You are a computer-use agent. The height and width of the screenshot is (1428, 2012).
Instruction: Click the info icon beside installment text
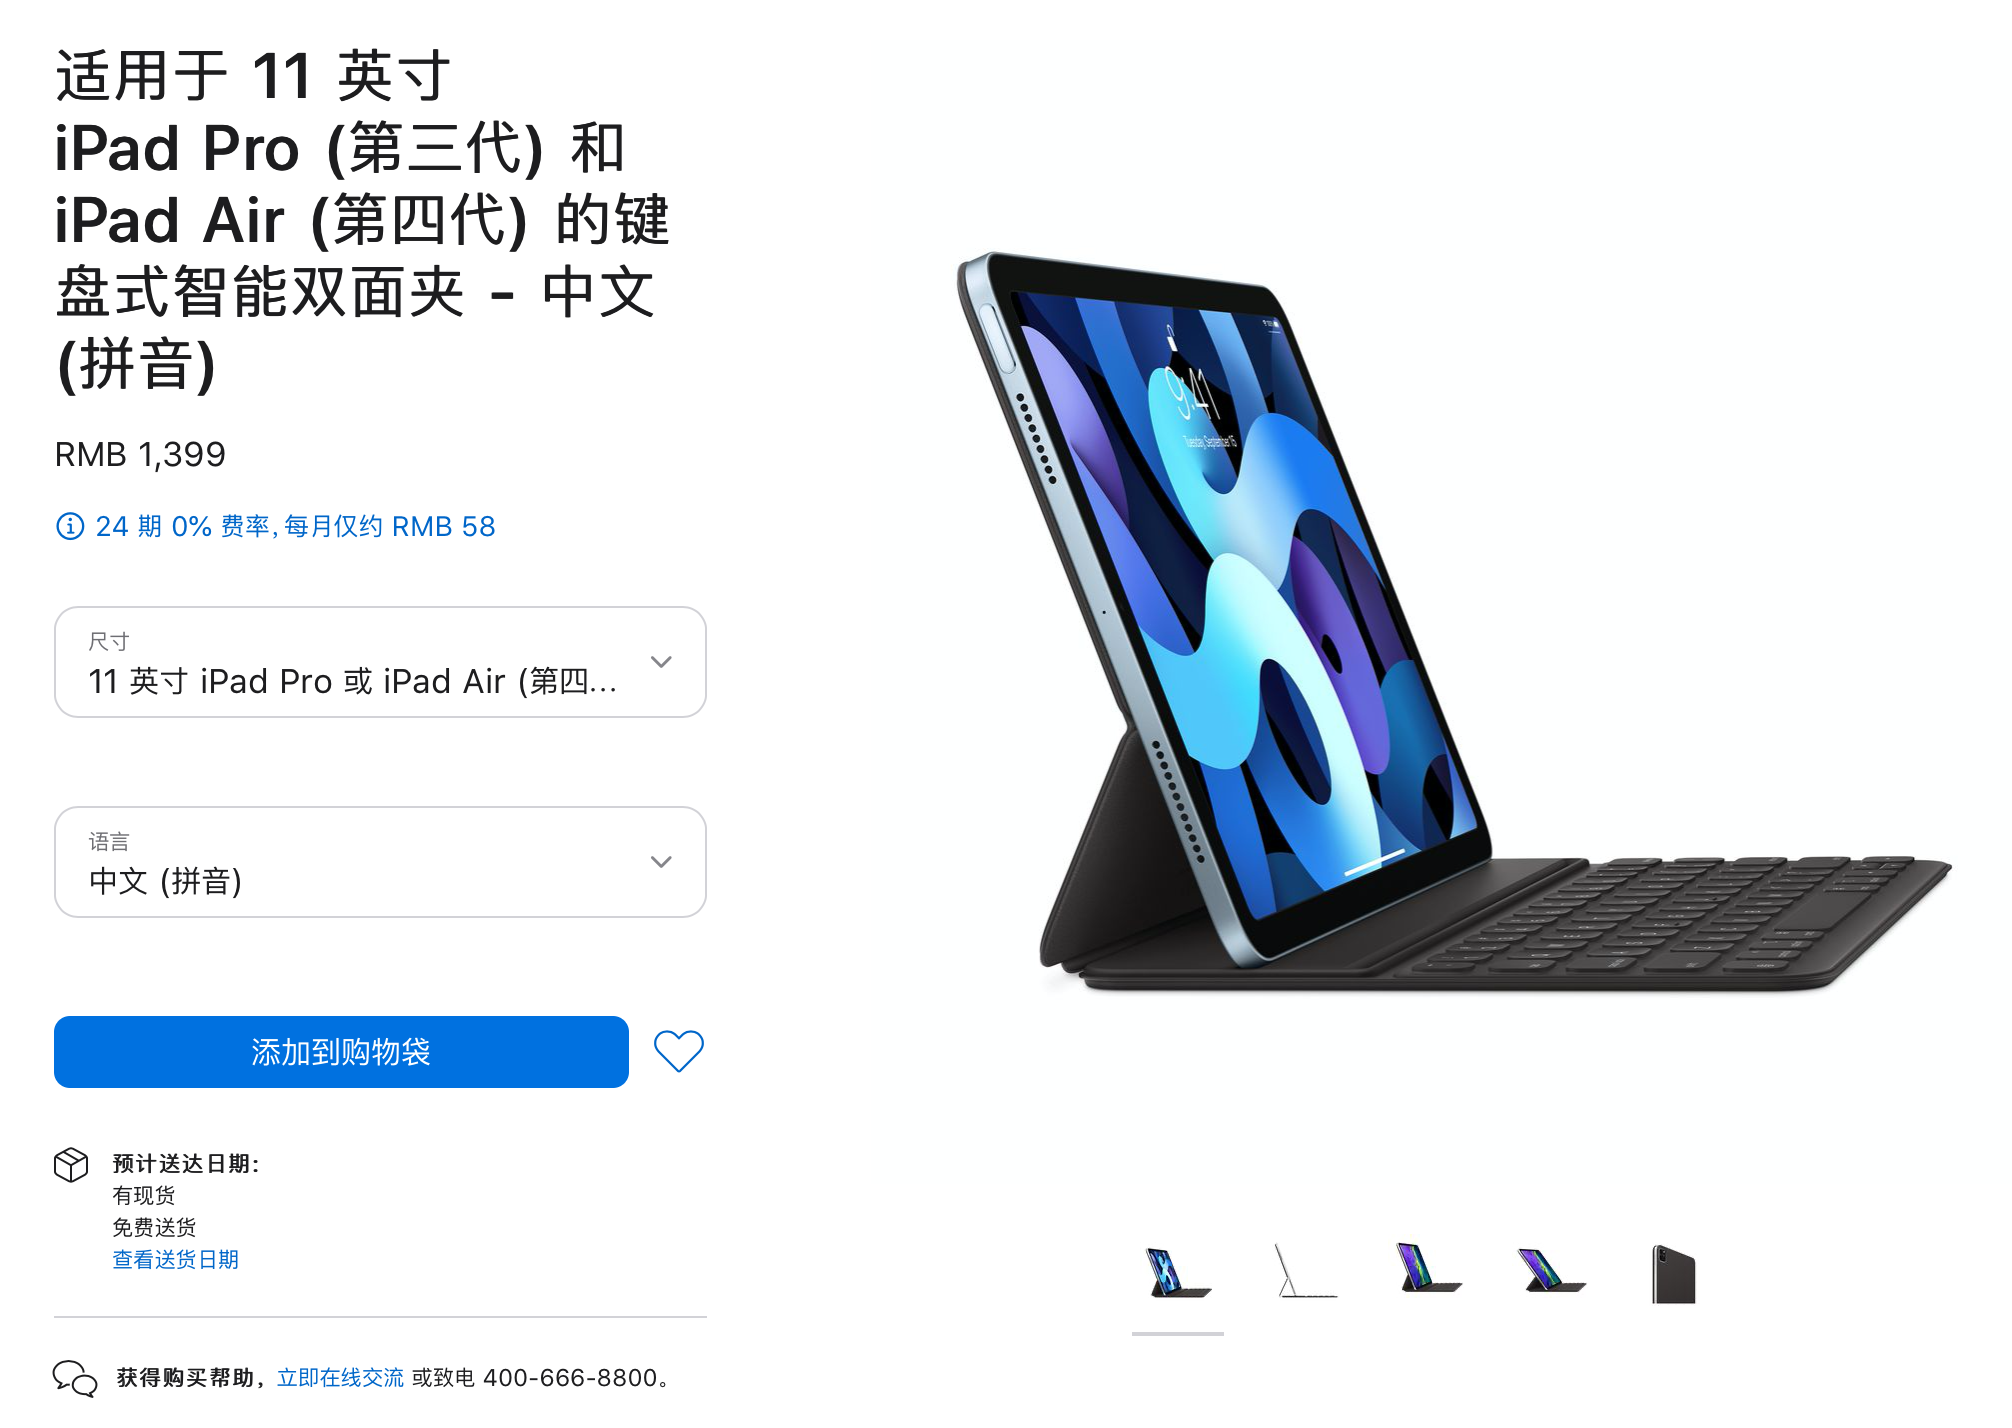[x=70, y=526]
